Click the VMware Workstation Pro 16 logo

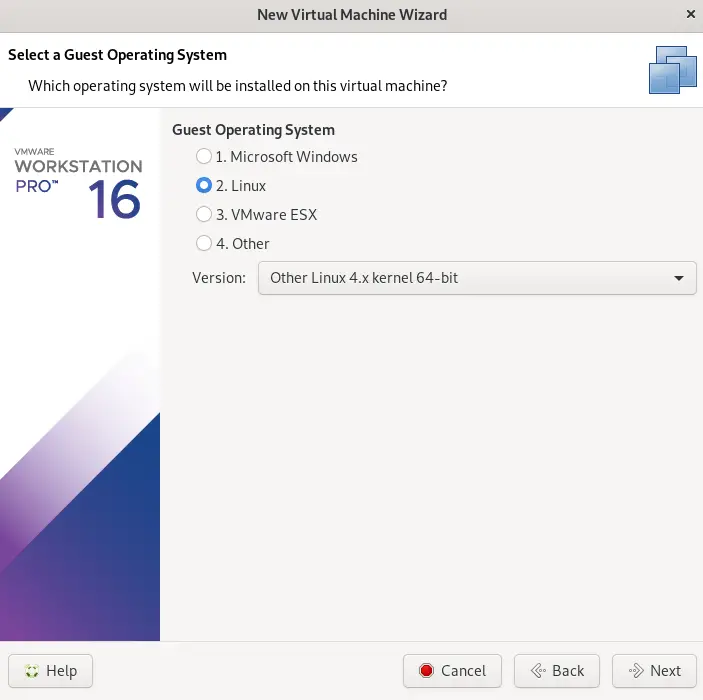[x=78, y=183]
